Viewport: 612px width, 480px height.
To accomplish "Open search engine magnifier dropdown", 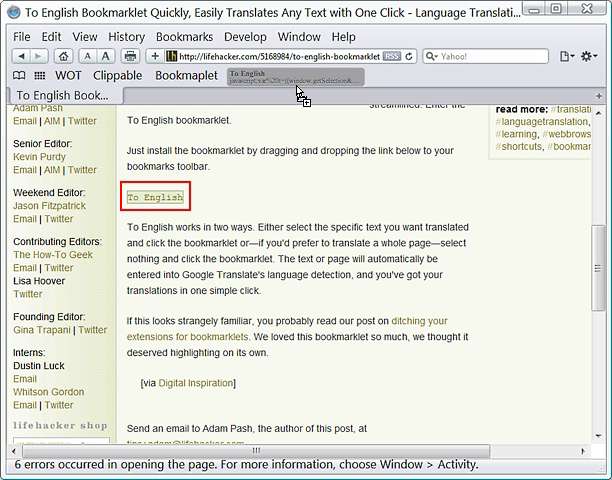I will click(432, 57).
